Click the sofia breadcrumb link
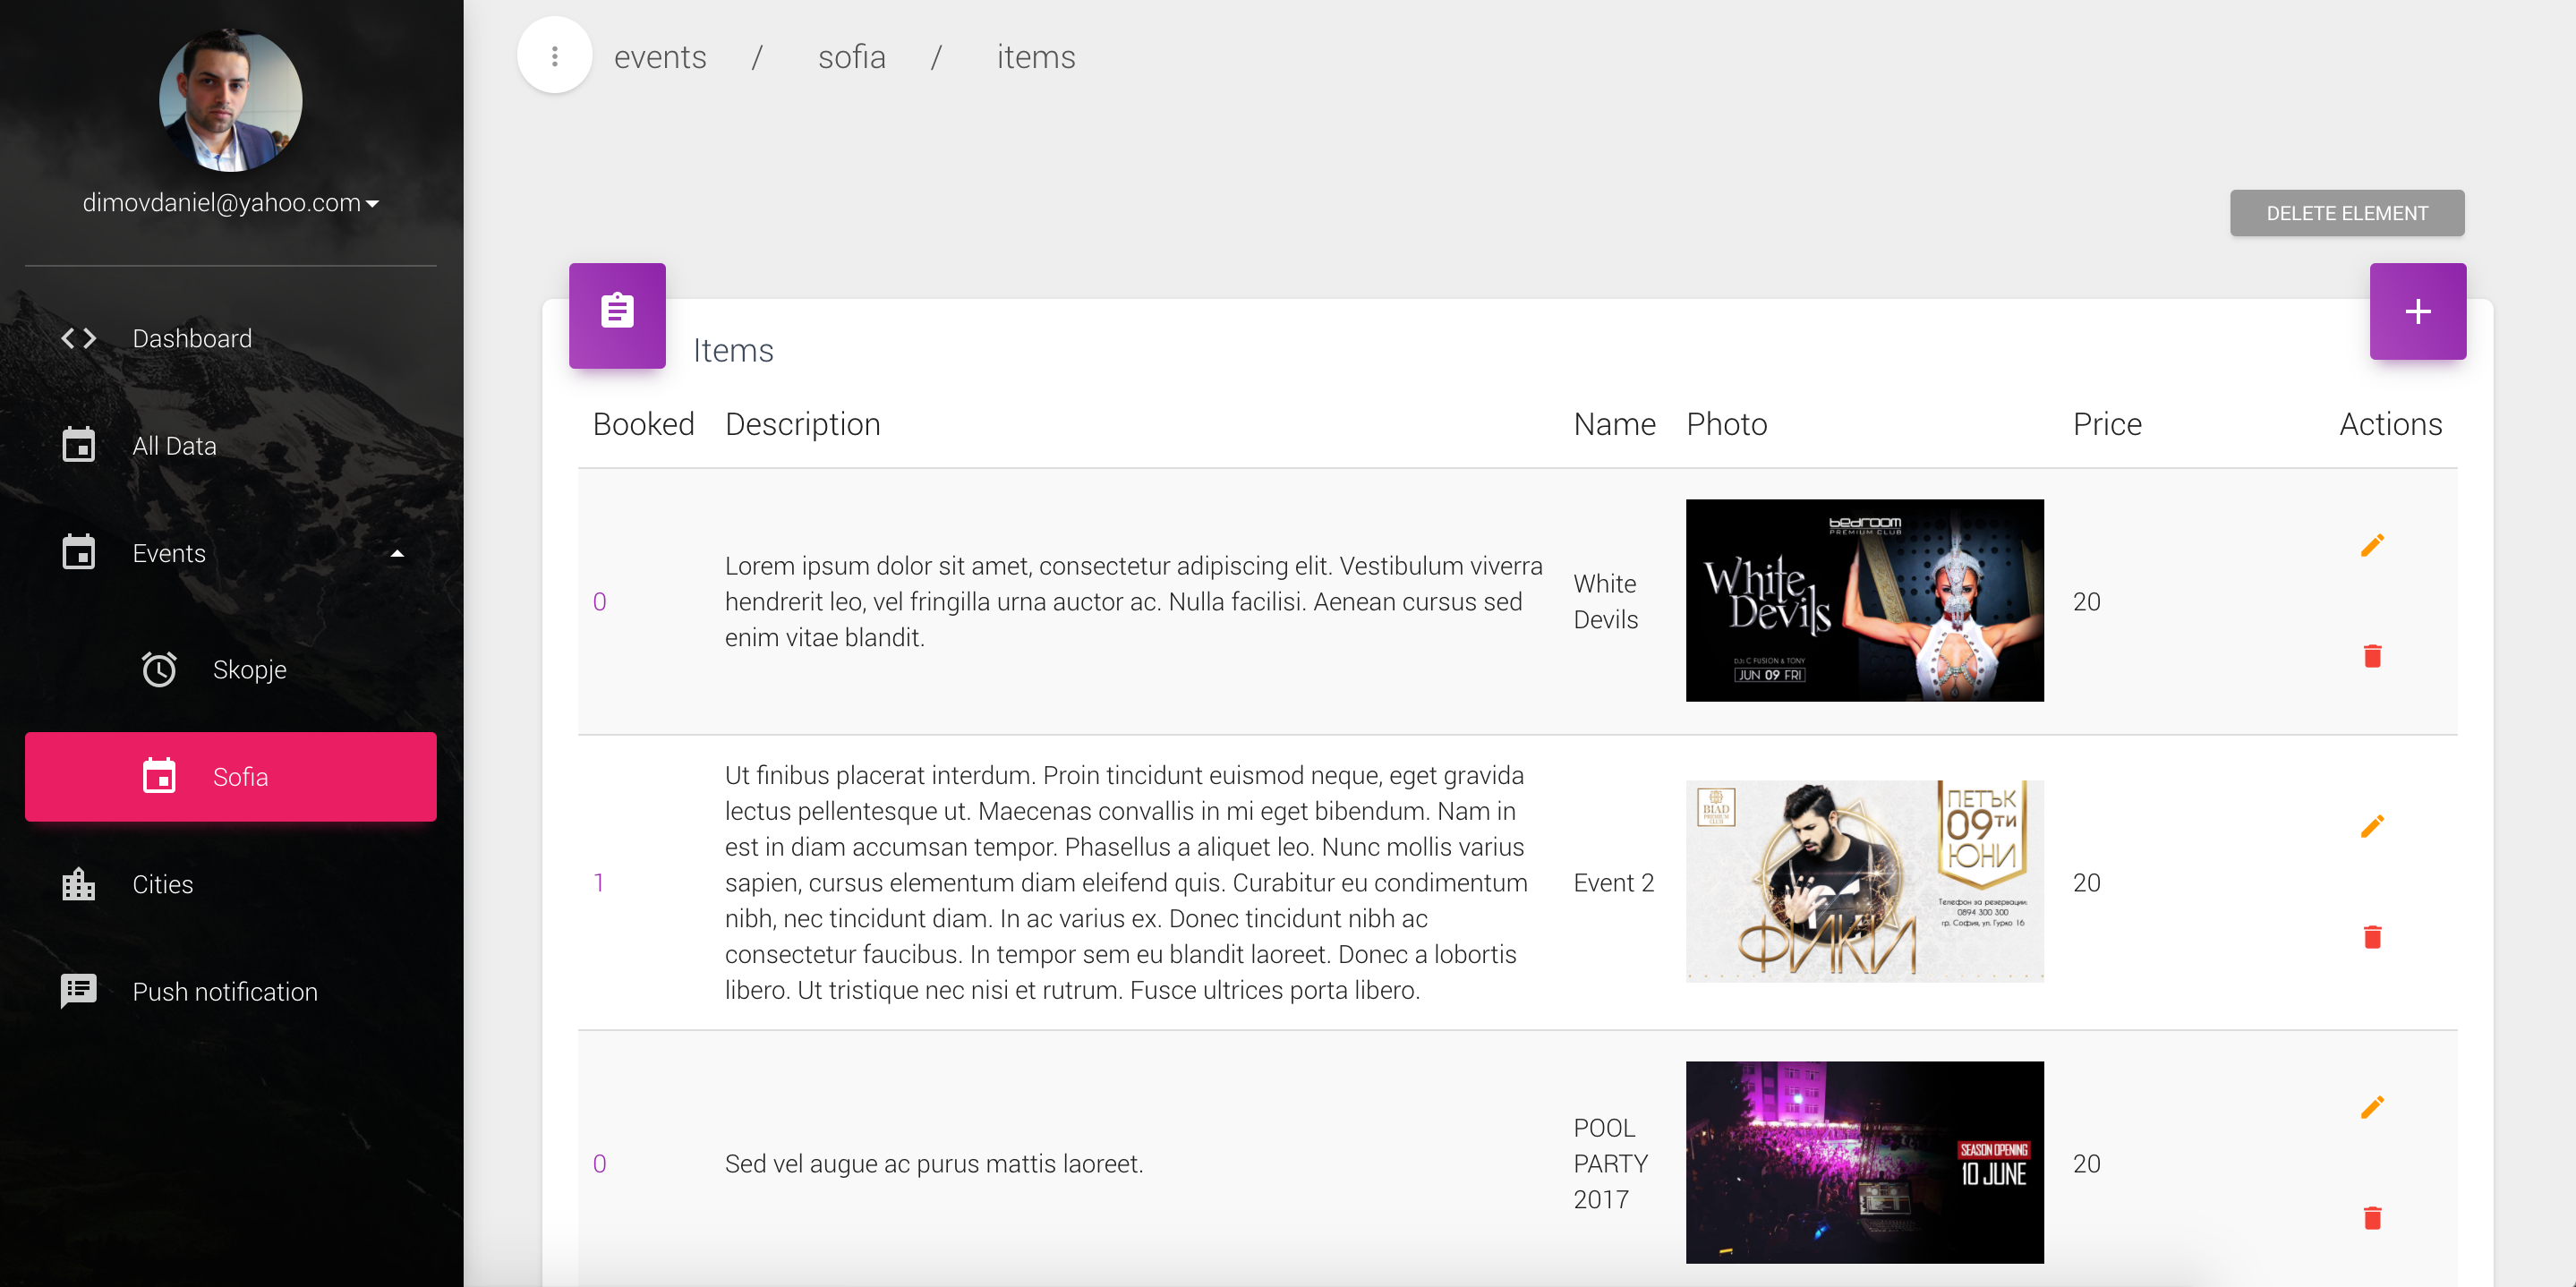 [x=851, y=57]
